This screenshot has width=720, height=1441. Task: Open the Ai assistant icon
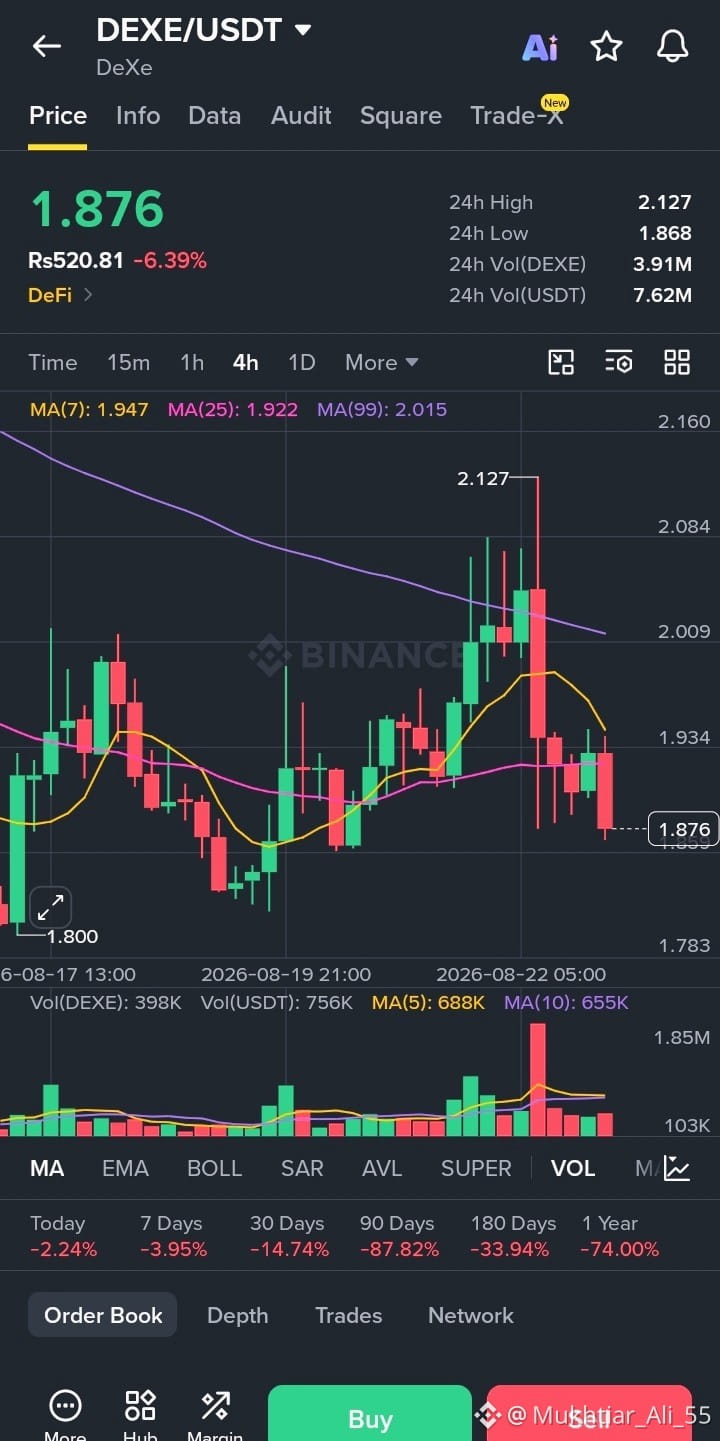tap(540, 47)
